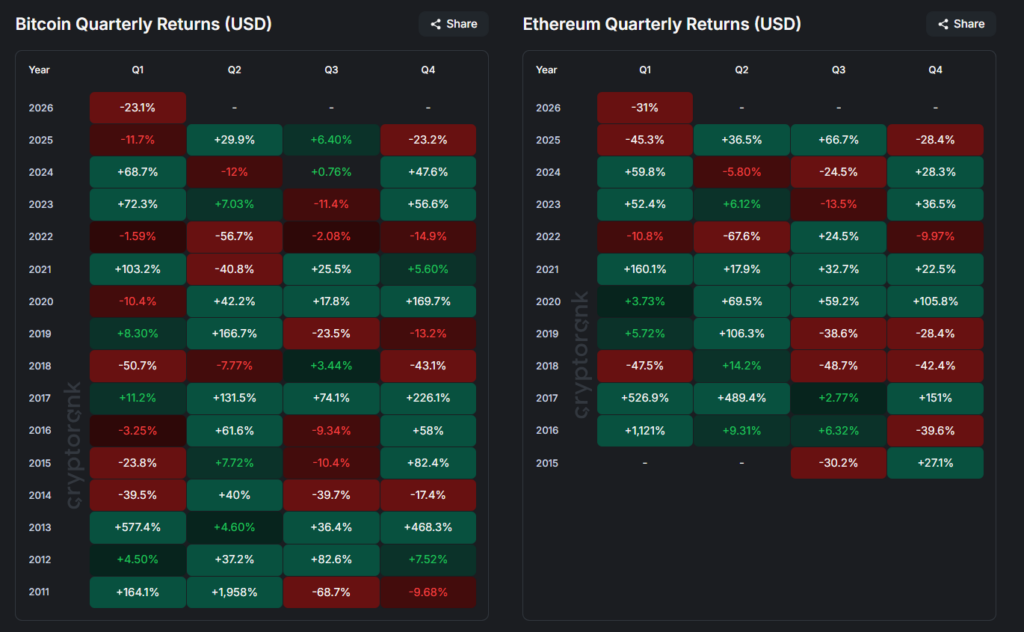Viewport: 1024px width, 632px height.
Task: Select the Ethereum Quarterly Returns (USD) title
Action: [661, 24]
